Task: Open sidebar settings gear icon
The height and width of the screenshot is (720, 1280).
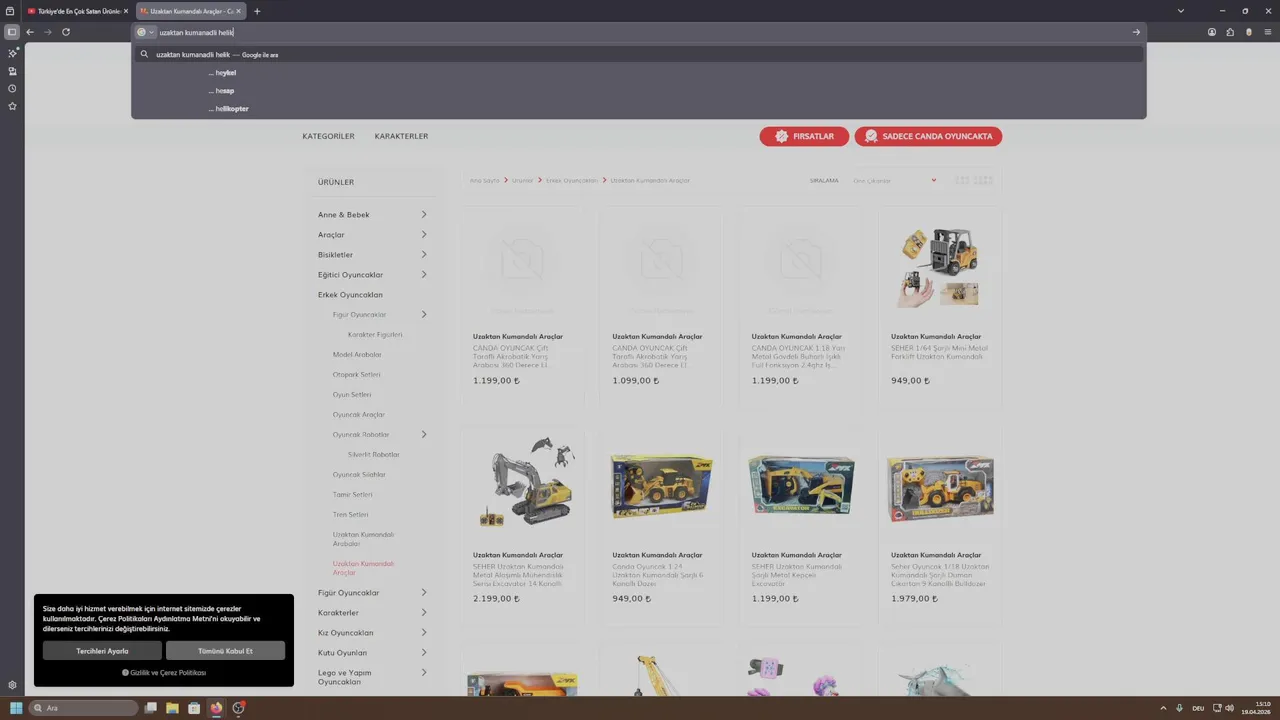Action: (x=12, y=685)
